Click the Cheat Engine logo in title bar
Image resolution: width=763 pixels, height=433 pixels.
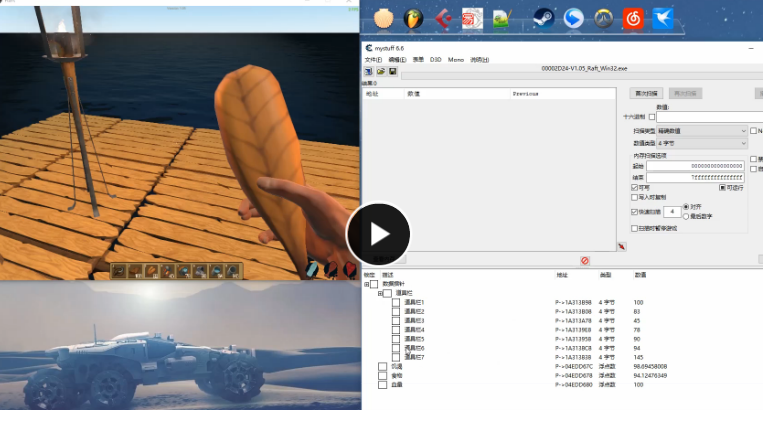[369, 48]
